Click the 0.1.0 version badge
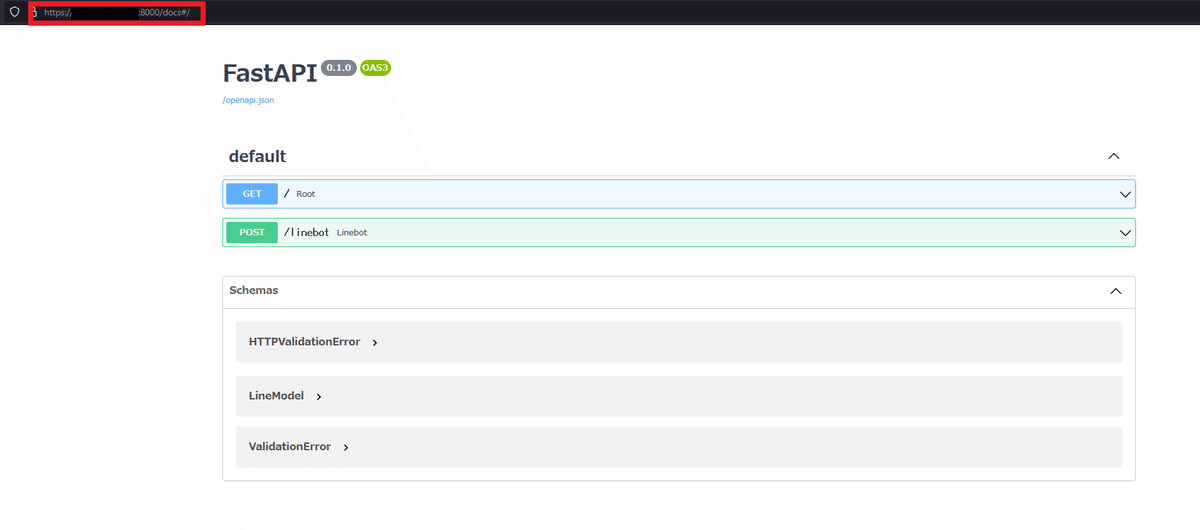Viewport: 1200px width, 530px height. (x=339, y=67)
